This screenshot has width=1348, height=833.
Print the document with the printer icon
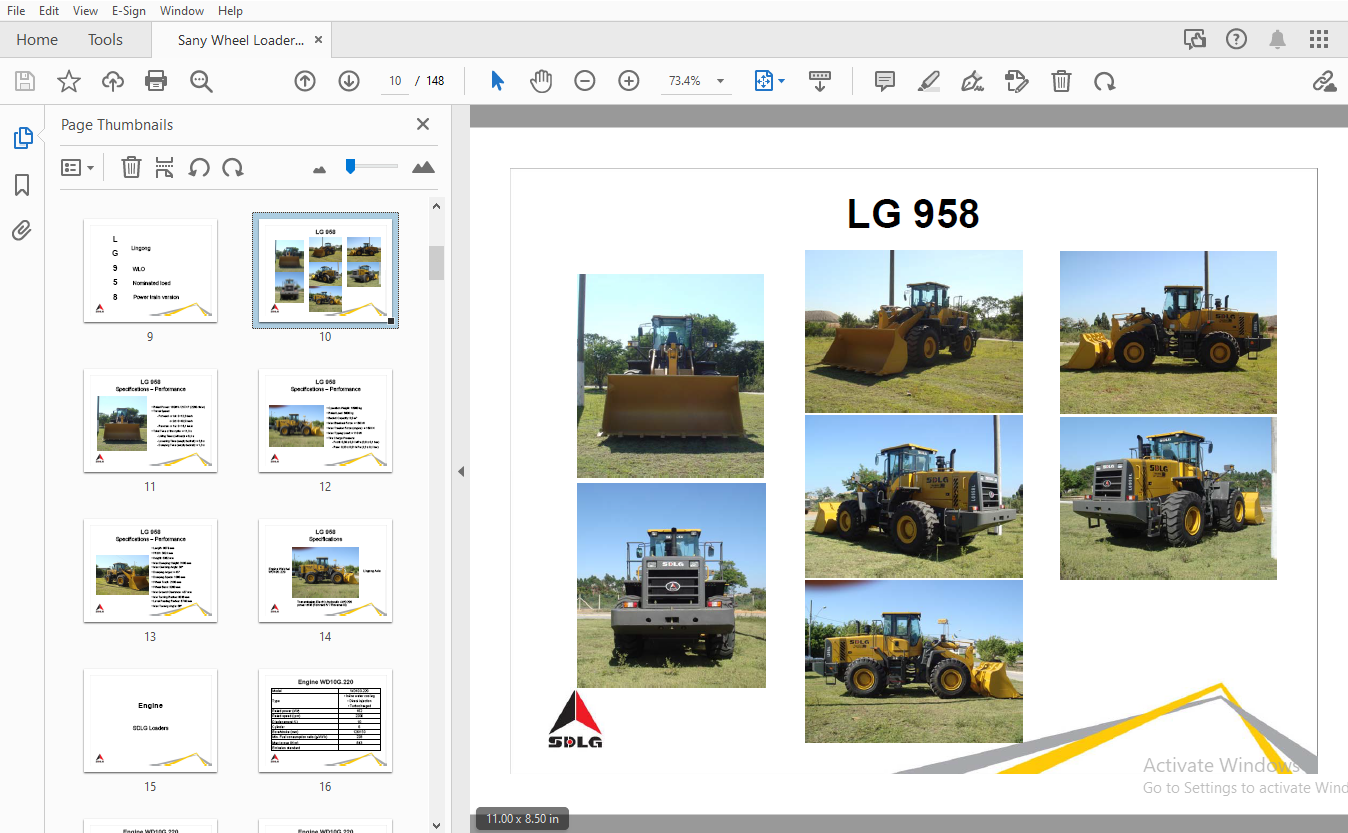coord(156,81)
